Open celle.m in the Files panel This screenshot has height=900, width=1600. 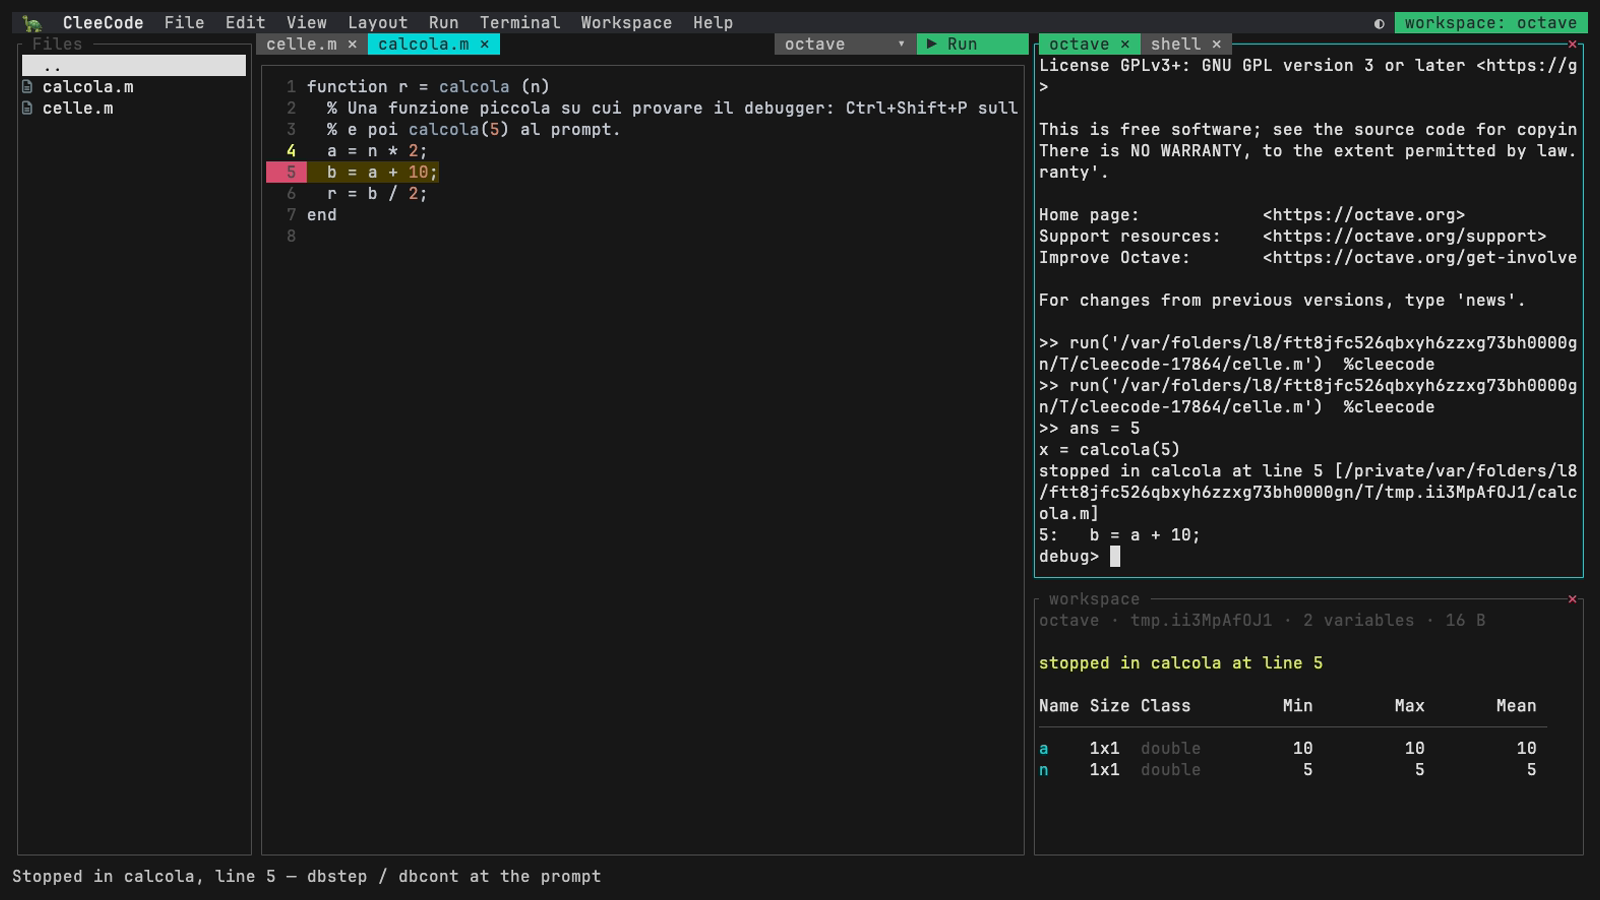[77, 108]
